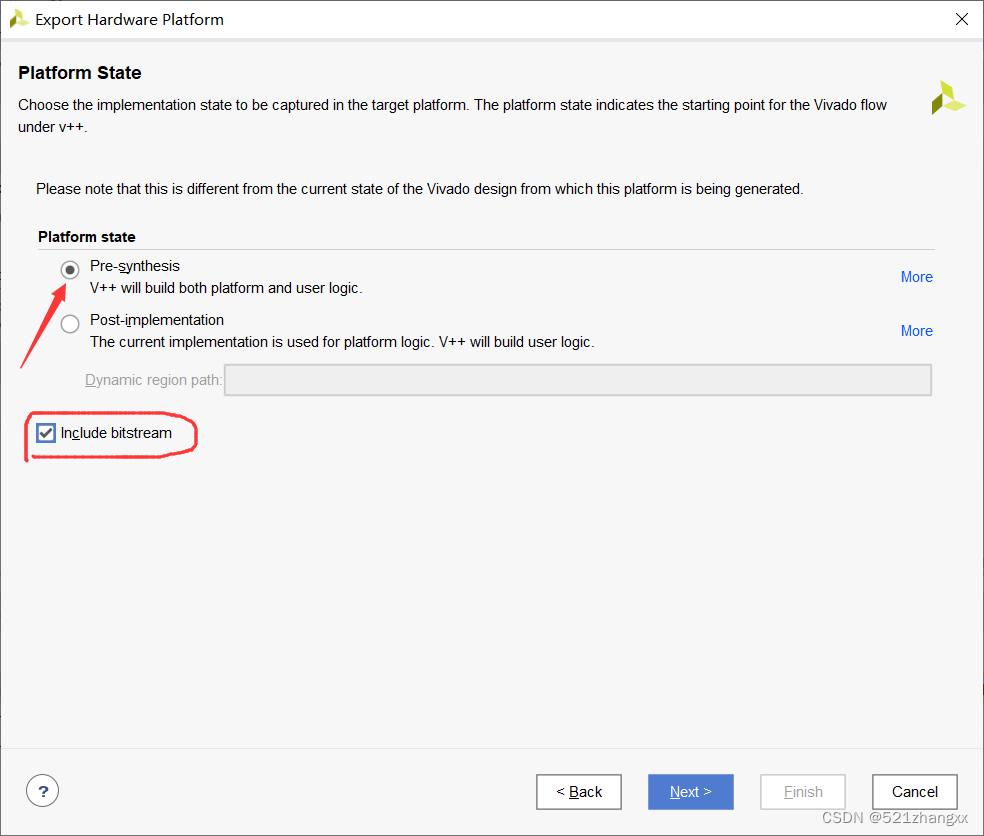Go to previous step with Back
This screenshot has height=836, width=984.
point(579,792)
